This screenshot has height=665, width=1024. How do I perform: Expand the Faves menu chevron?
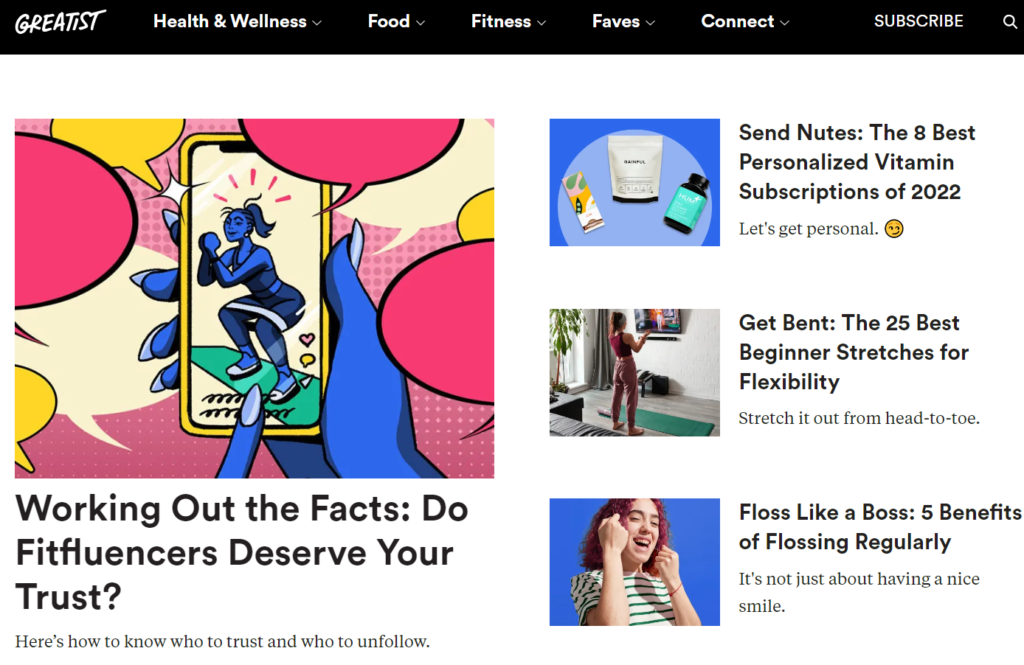[x=650, y=22]
